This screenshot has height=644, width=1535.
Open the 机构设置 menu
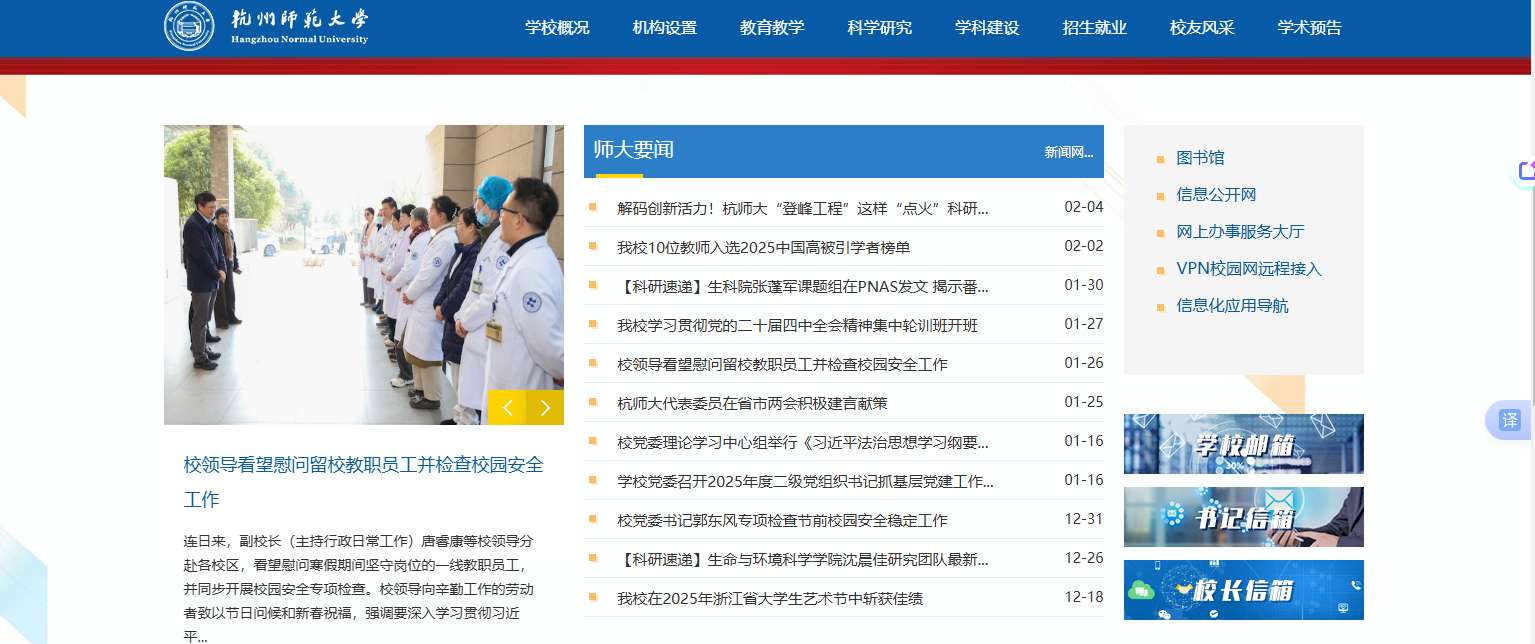(x=664, y=28)
